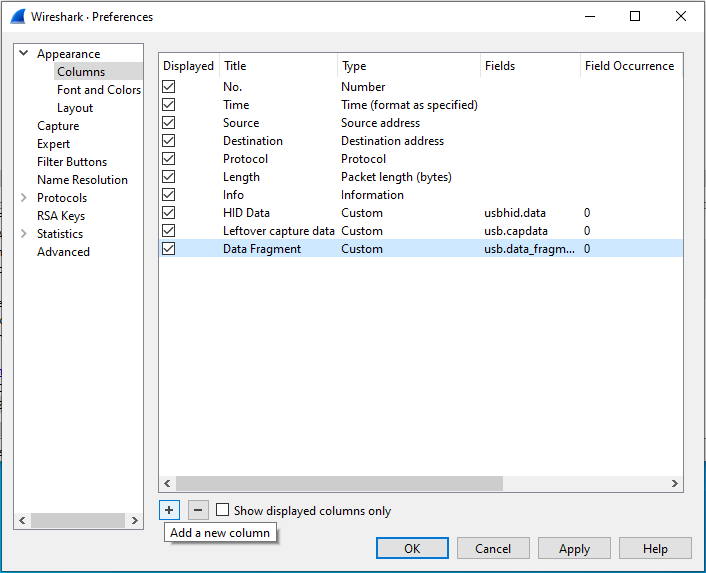Minimize the Preferences window
The height and width of the screenshot is (573, 706).
coord(590,16)
